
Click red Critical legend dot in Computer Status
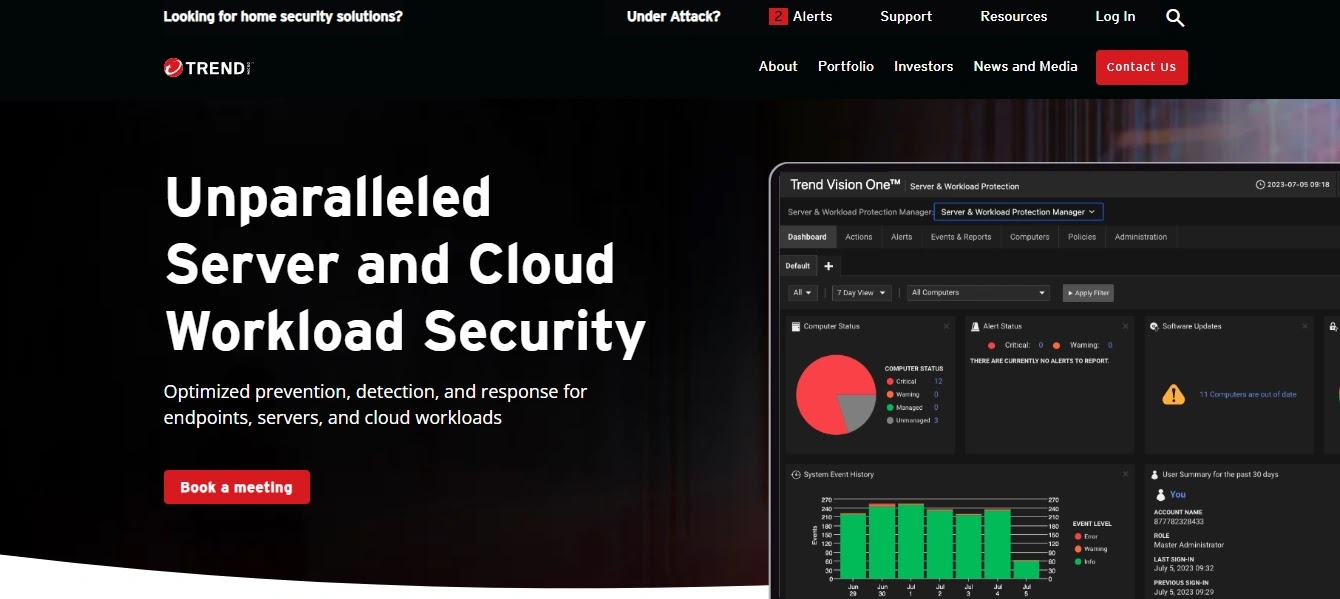point(890,381)
